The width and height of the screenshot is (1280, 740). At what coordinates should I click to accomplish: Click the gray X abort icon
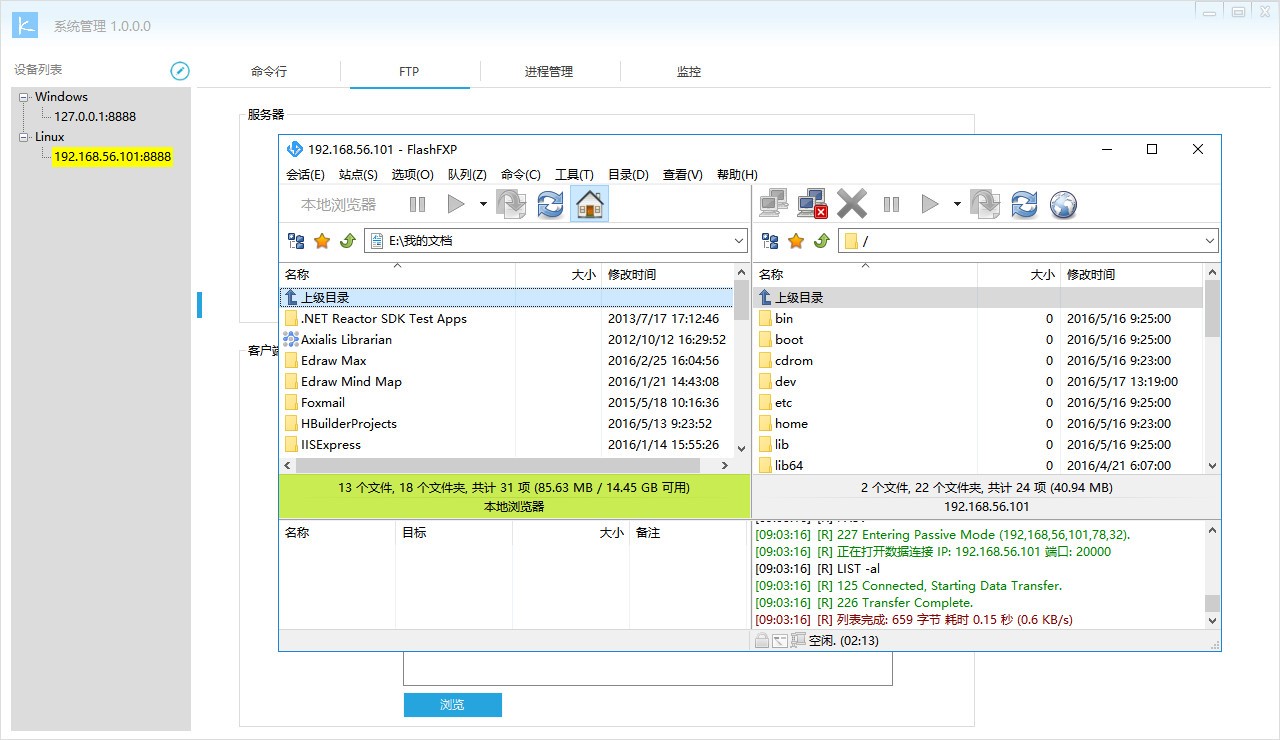(852, 204)
